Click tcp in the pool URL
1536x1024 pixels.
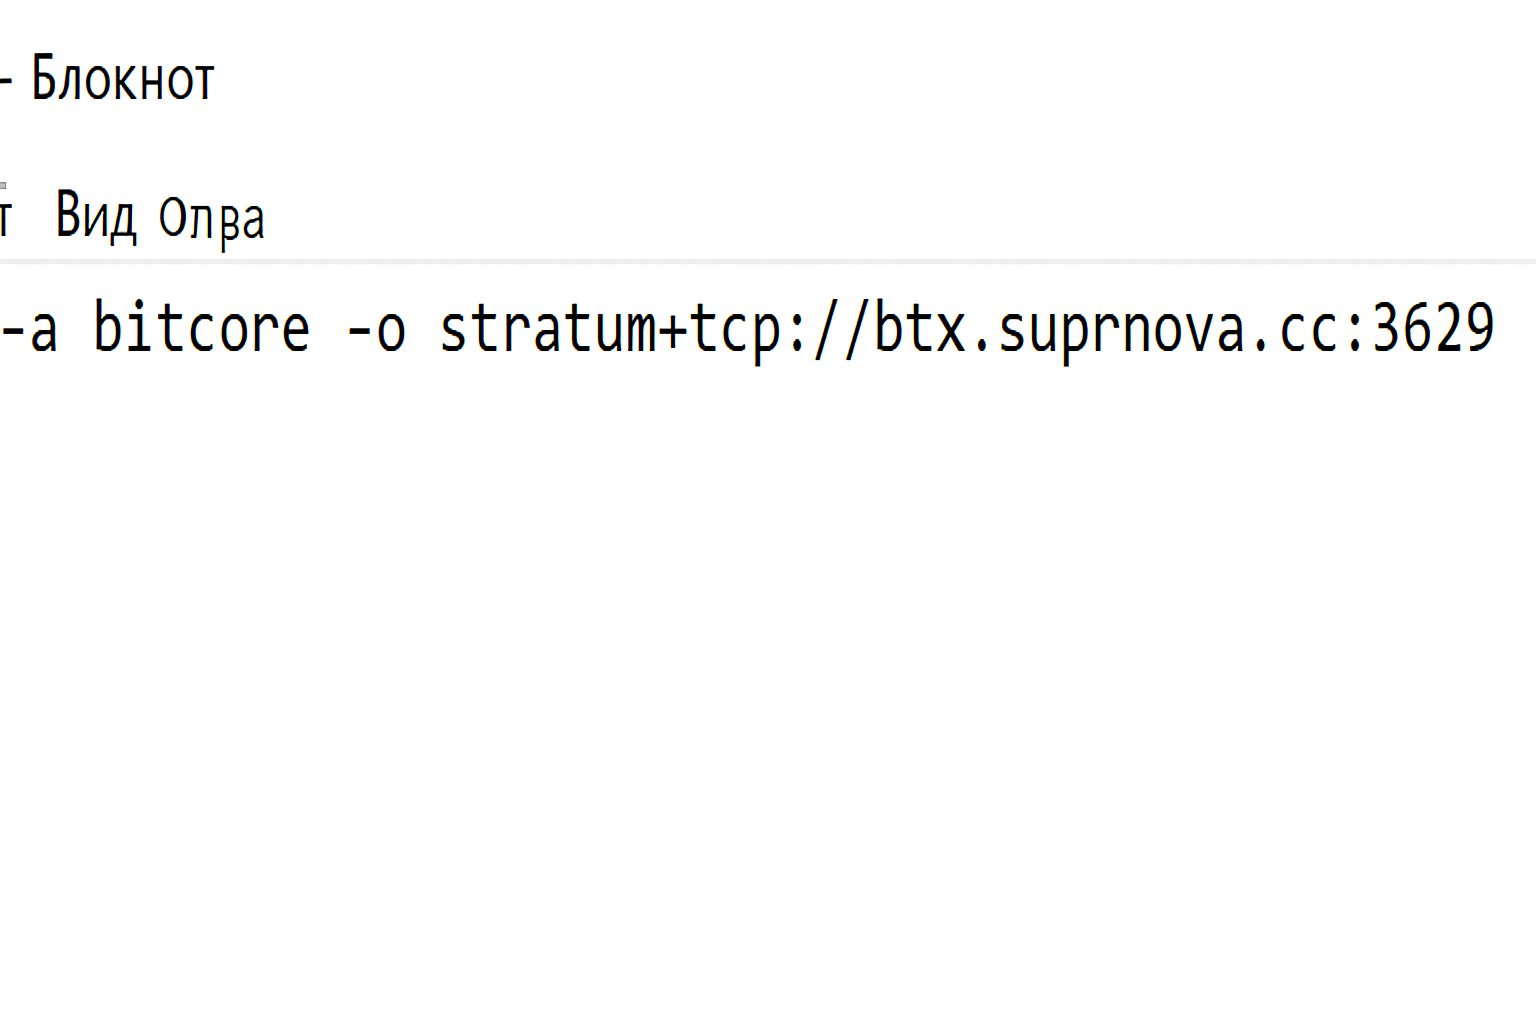pos(734,329)
